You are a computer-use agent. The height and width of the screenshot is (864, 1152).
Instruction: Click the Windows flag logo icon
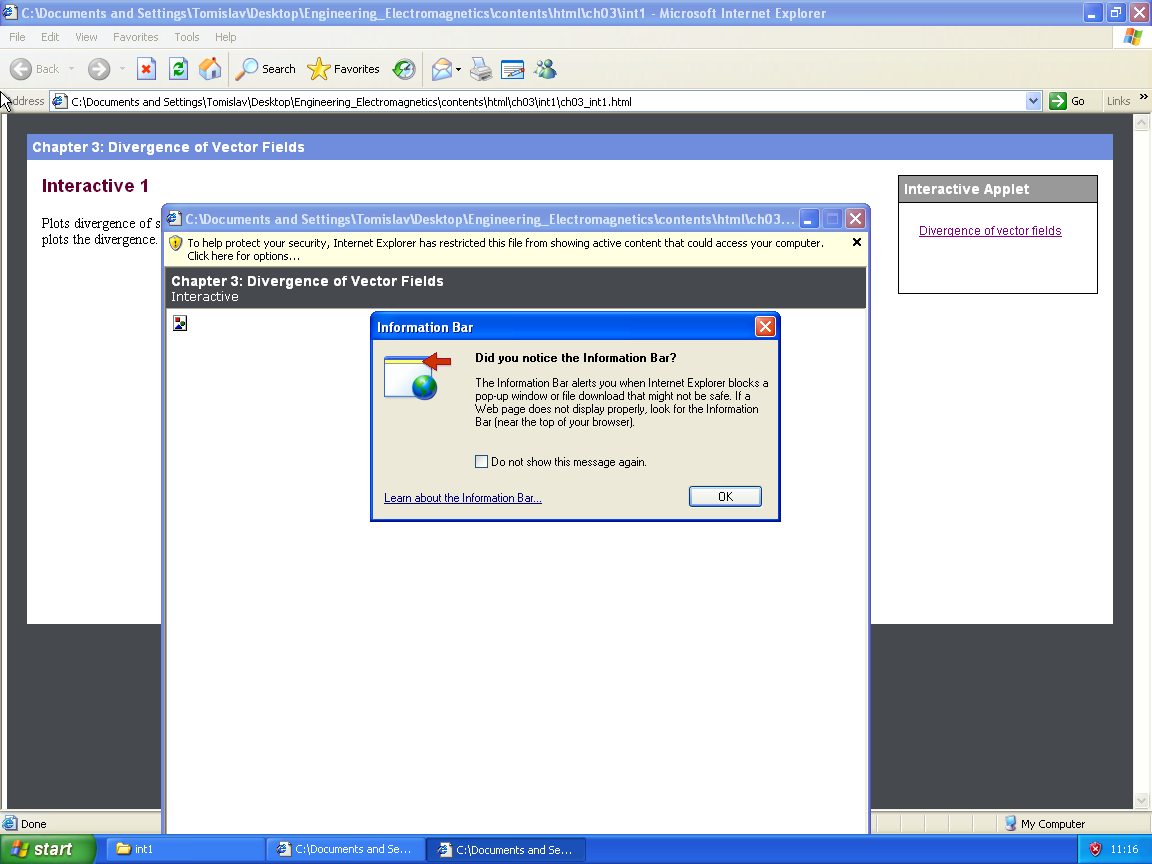pos(1132,37)
